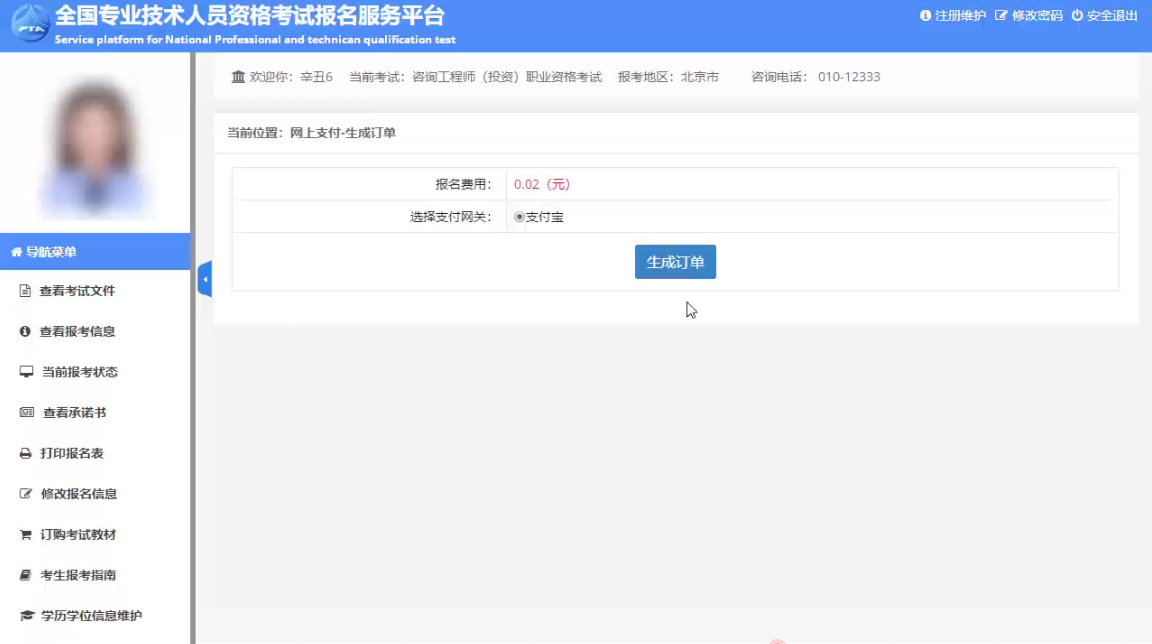Click the shopping cart icon beside 订购考试教材
1152x644 pixels.
26,535
